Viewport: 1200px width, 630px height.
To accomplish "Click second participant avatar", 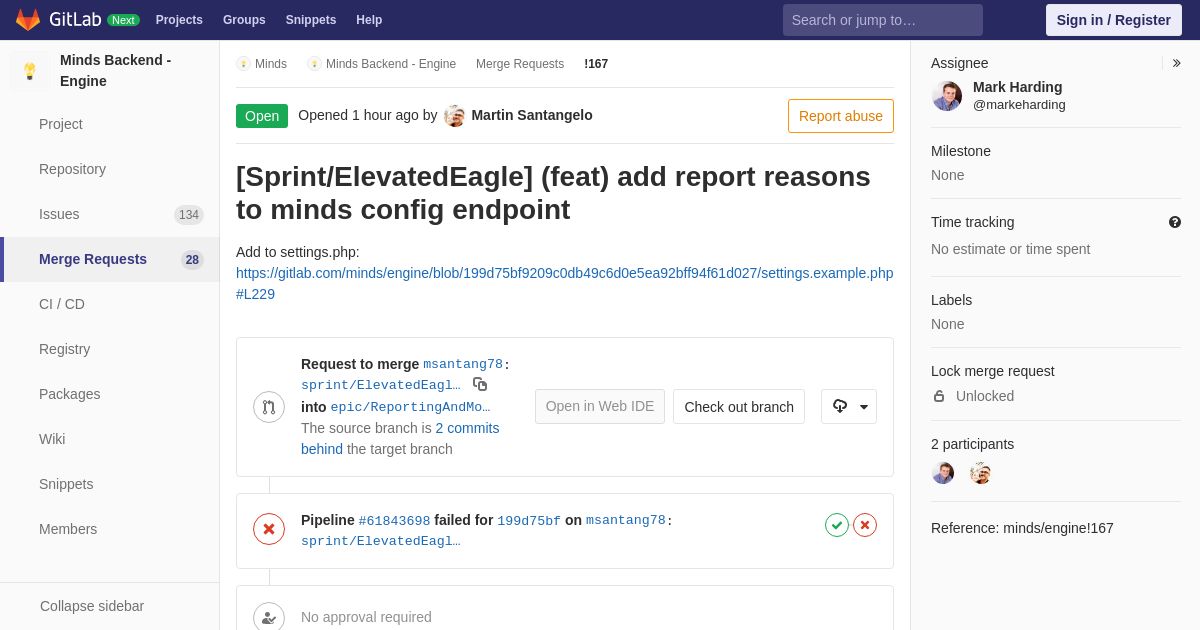I will click(x=981, y=473).
